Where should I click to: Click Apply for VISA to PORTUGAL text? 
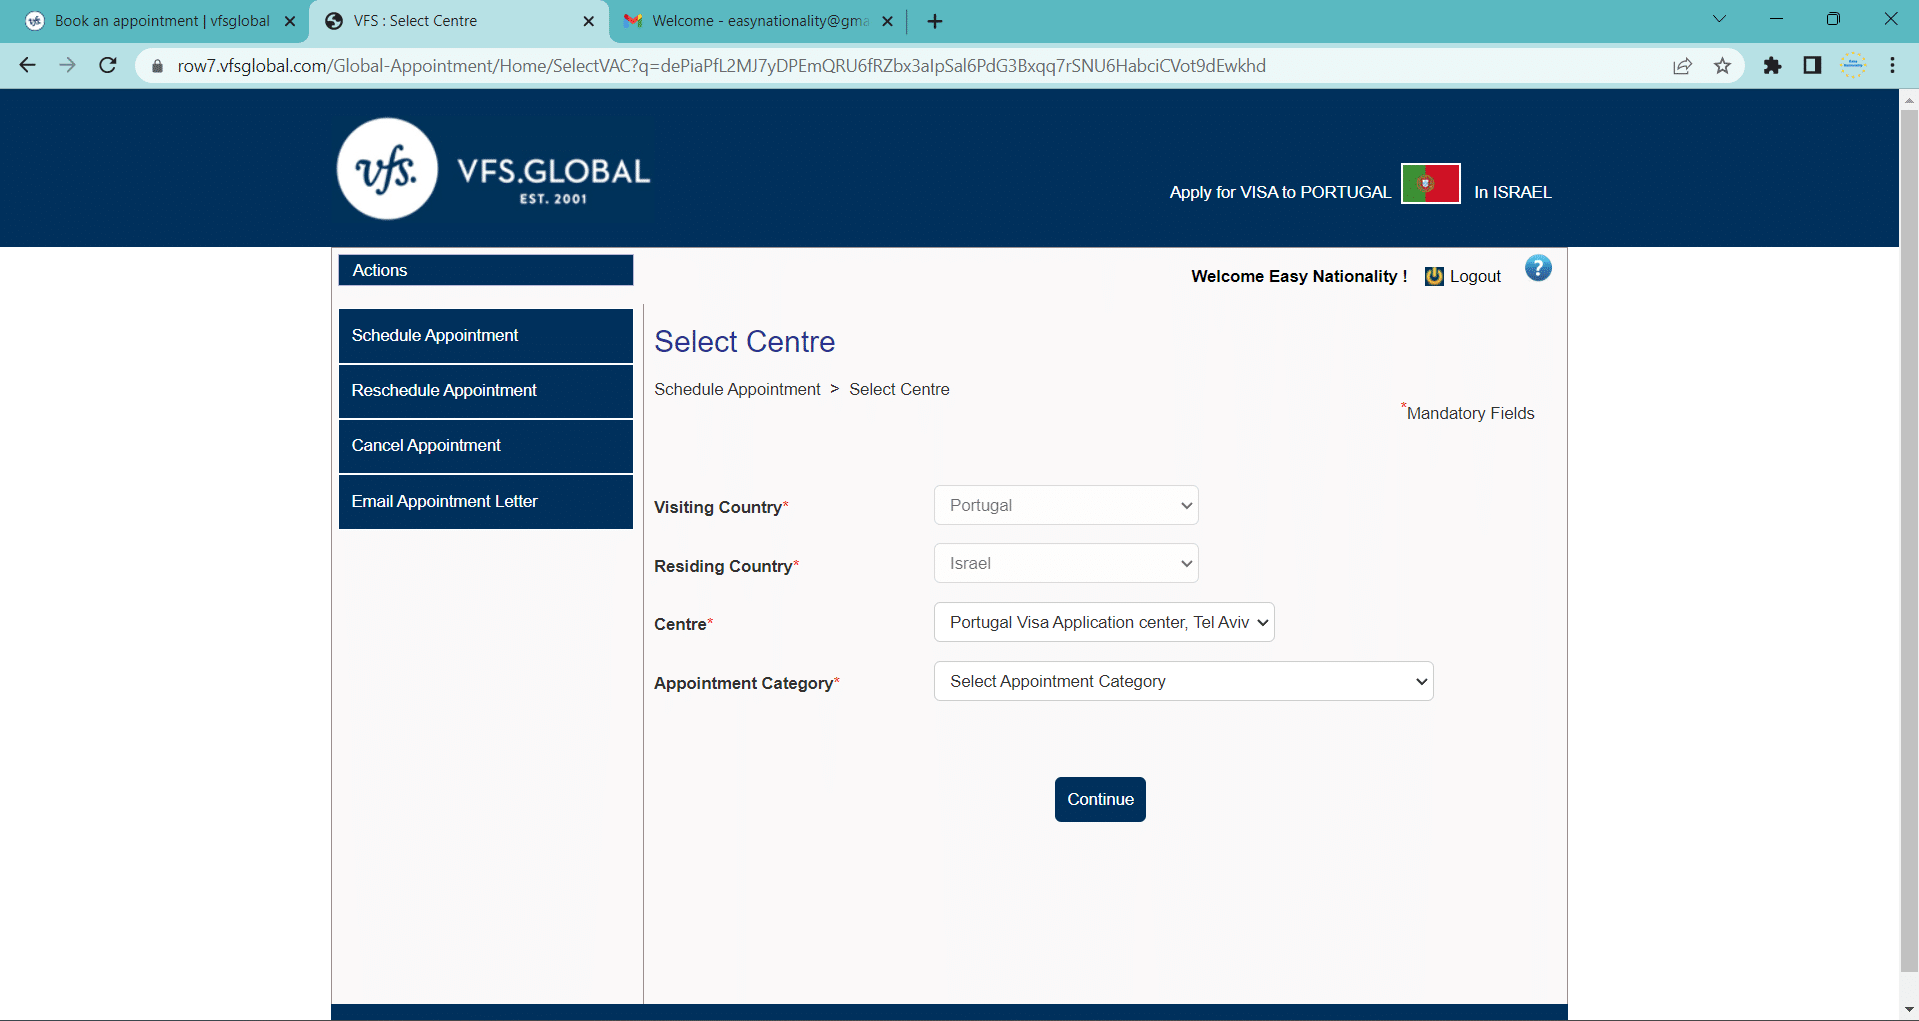(x=1280, y=192)
